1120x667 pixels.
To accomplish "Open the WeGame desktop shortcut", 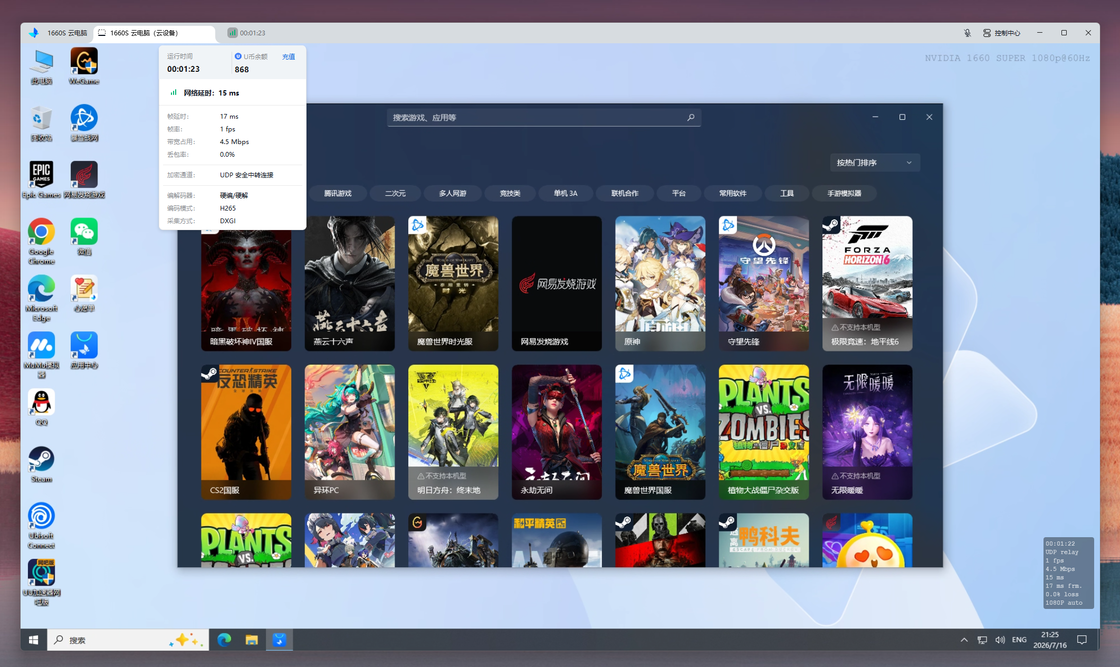I will (84, 66).
